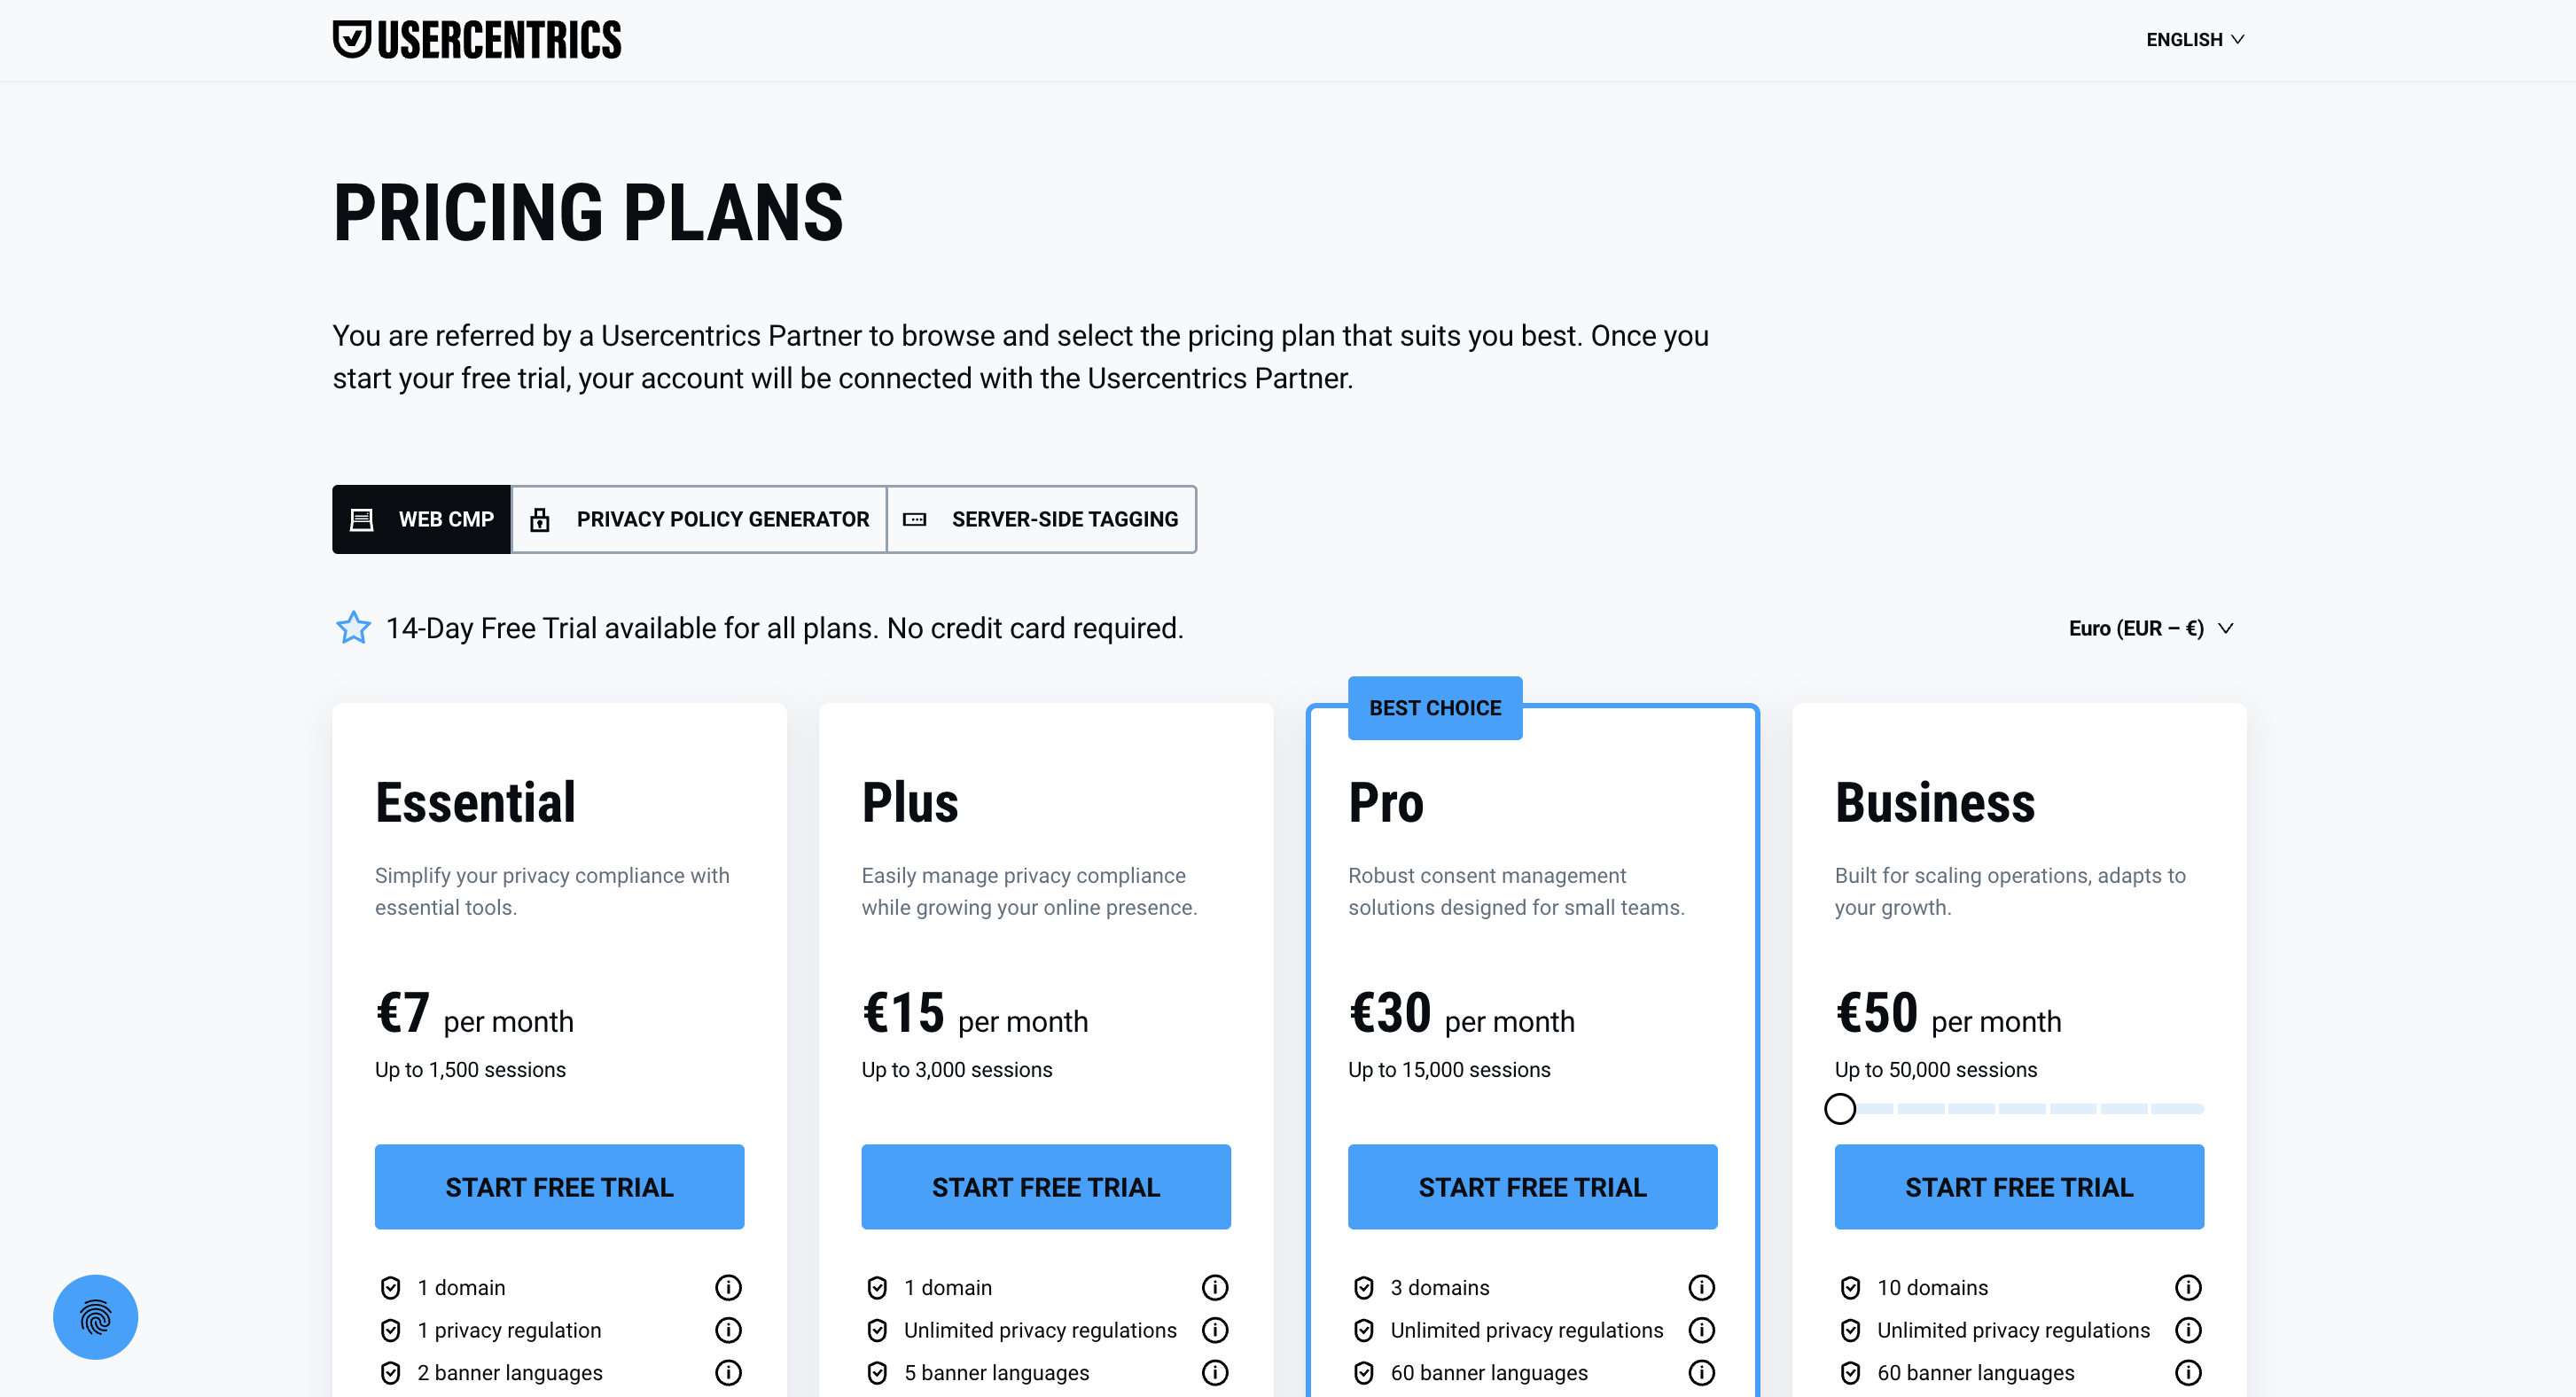Click info icon beside Pro 3 domains
This screenshot has height=1397, width=2576.
tap(1701, 1287)
